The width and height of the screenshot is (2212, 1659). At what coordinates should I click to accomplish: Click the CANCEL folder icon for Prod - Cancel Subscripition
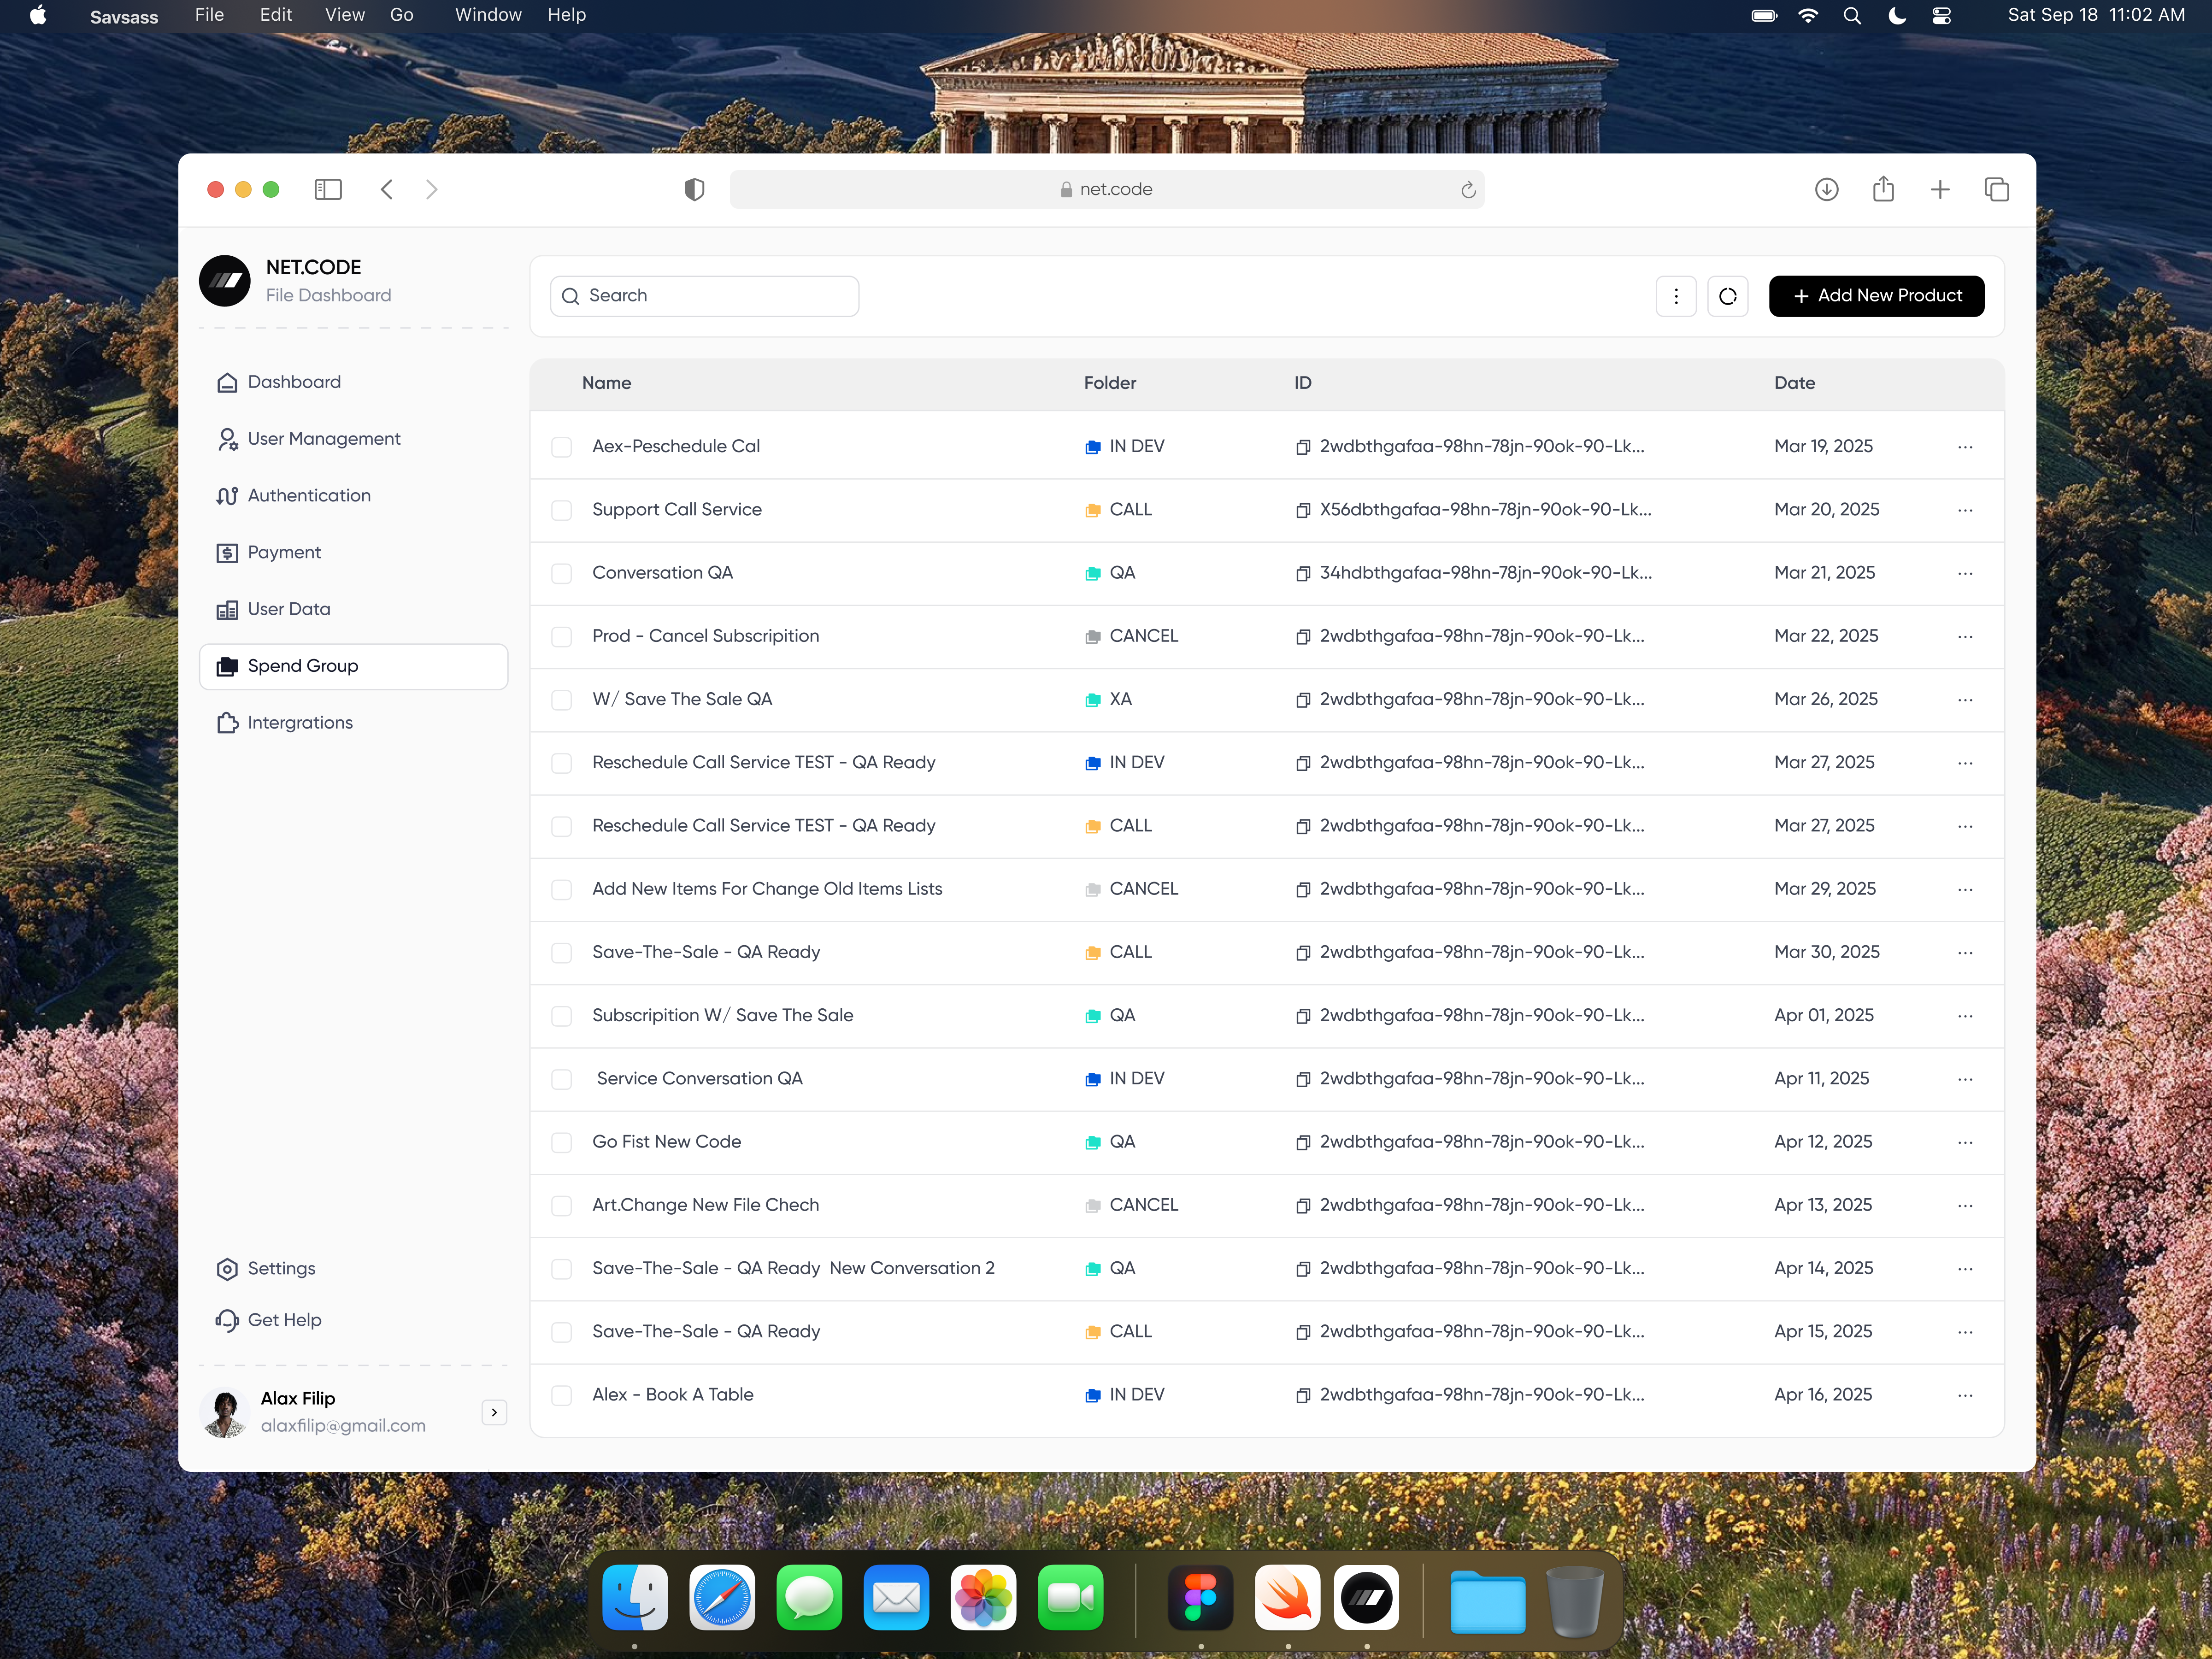(x=1093, y=637)
